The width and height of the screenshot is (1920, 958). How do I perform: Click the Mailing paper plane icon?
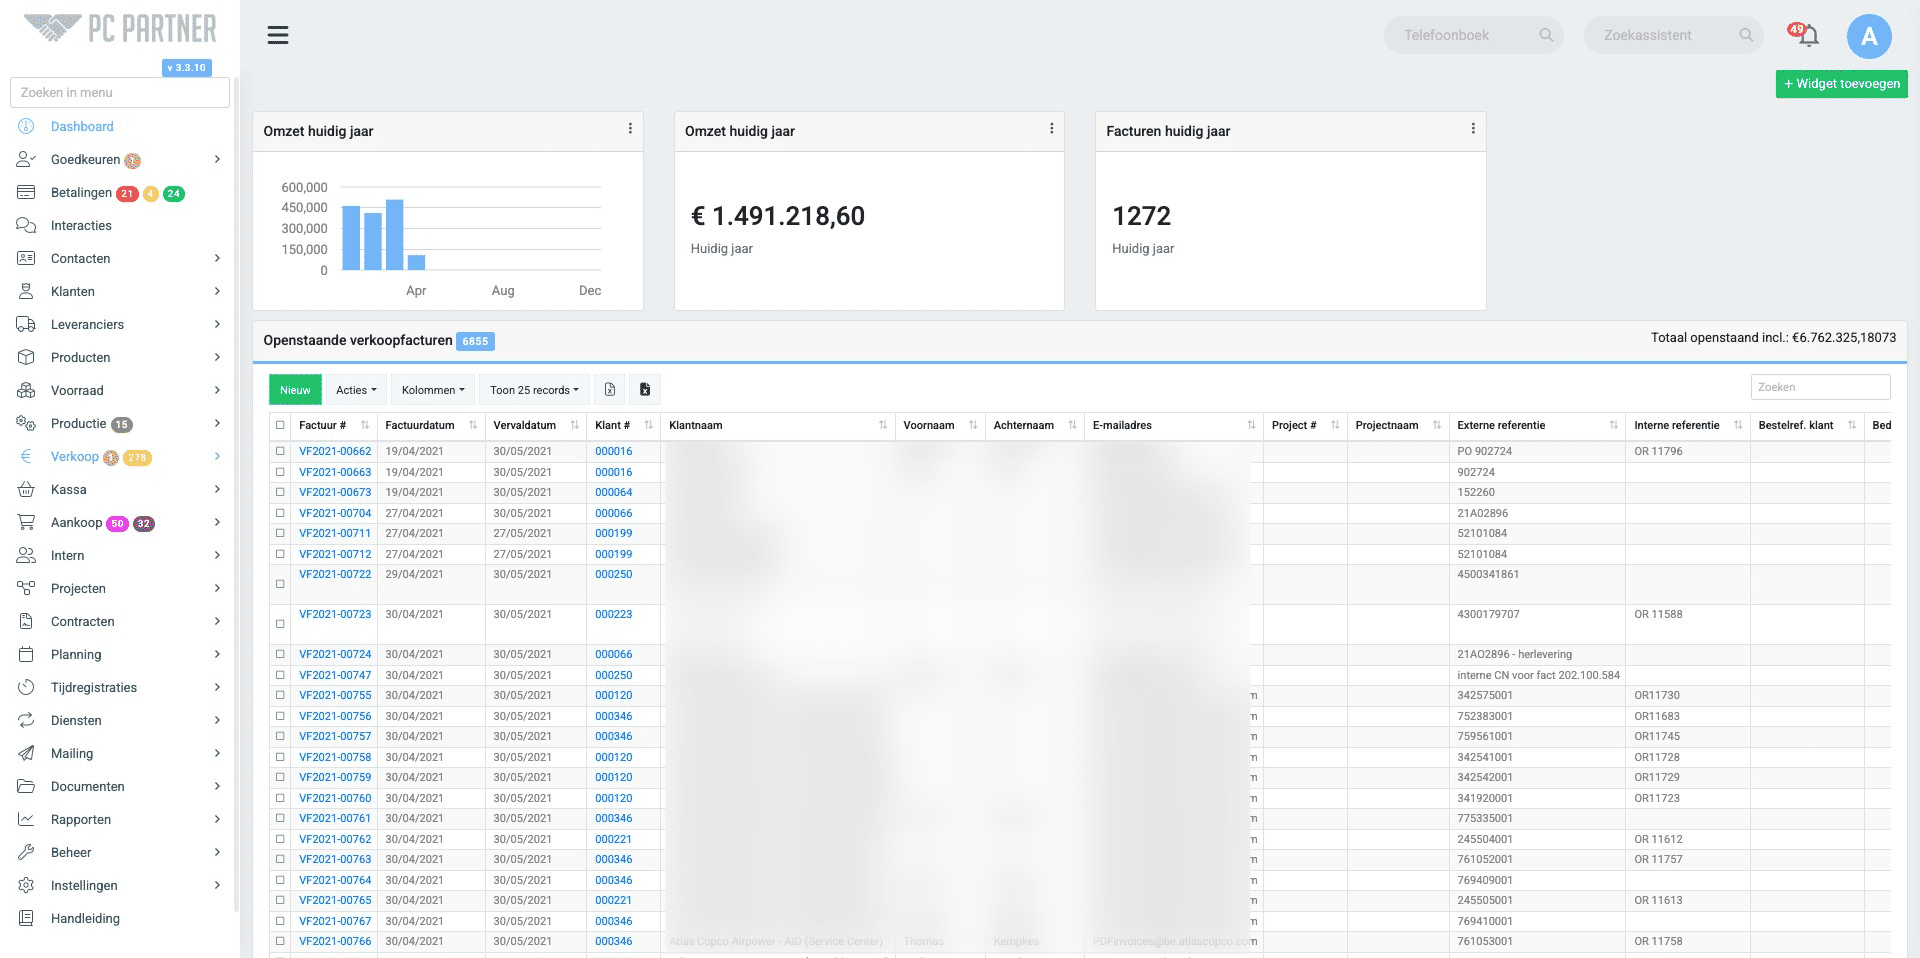click(x=27, y=753)
